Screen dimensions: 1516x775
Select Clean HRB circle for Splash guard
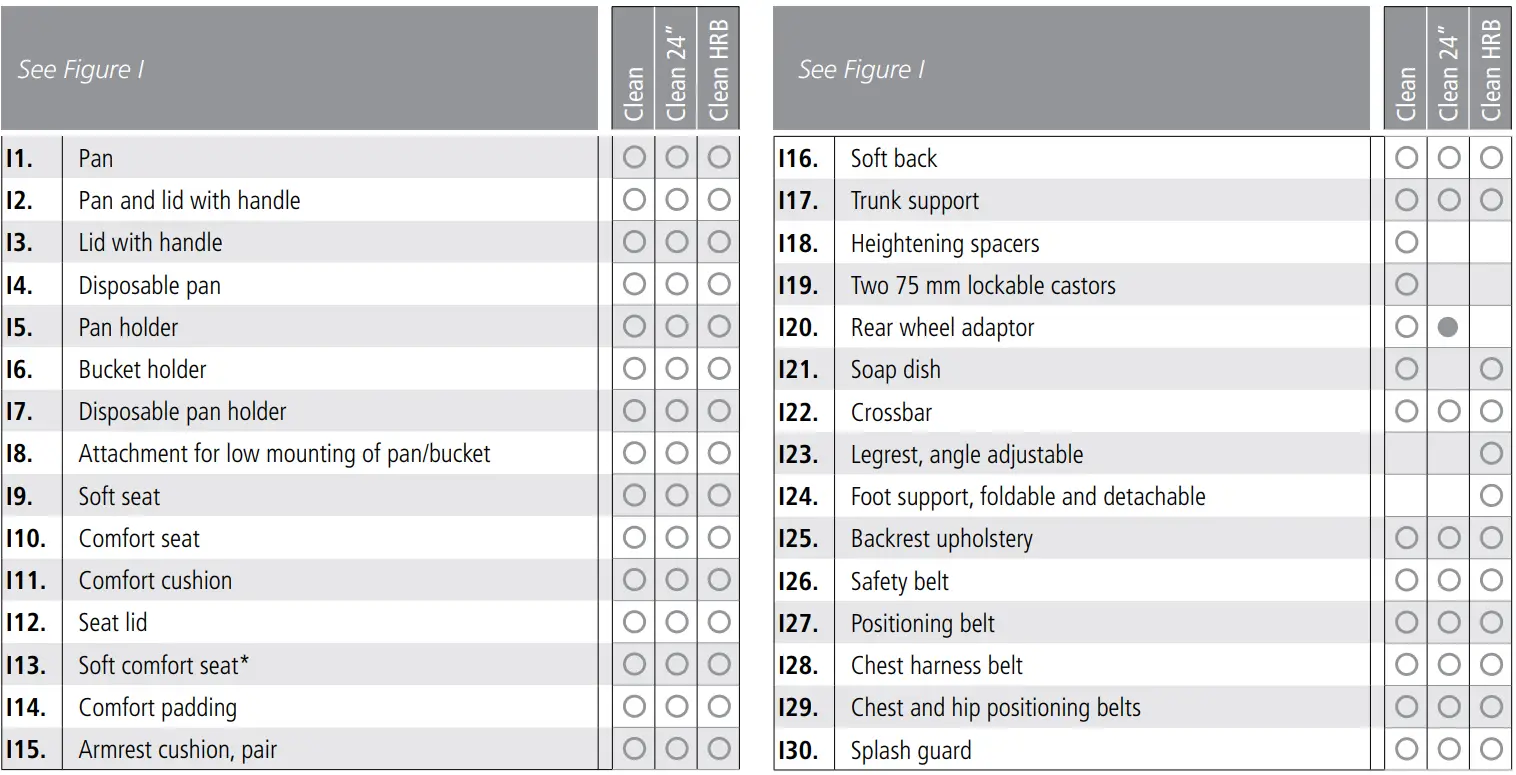click(1491, 749)
